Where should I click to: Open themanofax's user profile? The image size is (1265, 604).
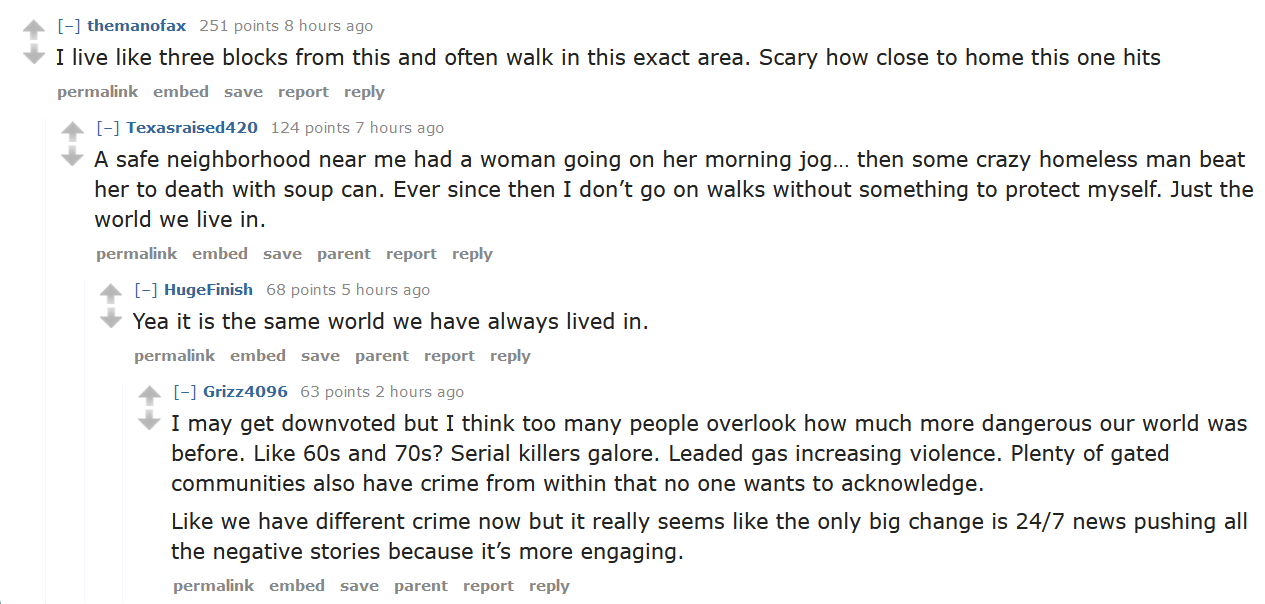[137, 26]
